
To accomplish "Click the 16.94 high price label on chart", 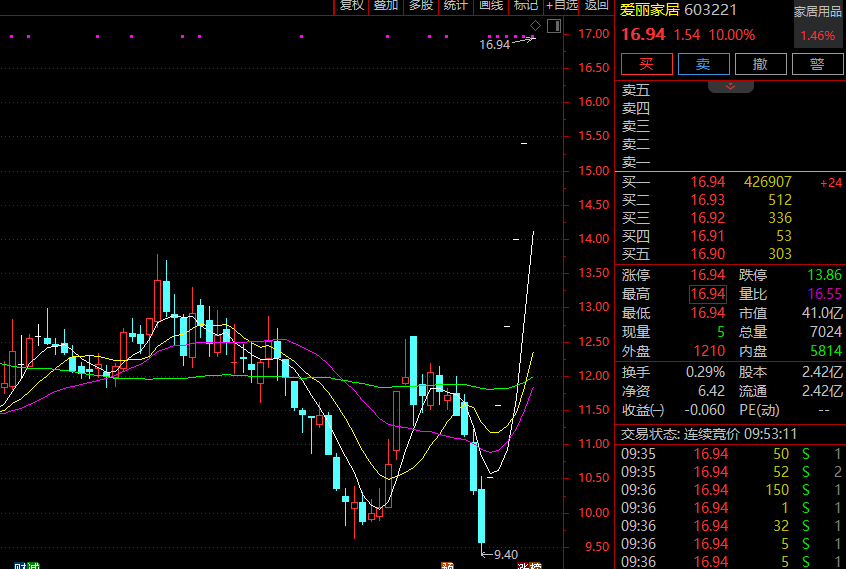I will [494, 45].
